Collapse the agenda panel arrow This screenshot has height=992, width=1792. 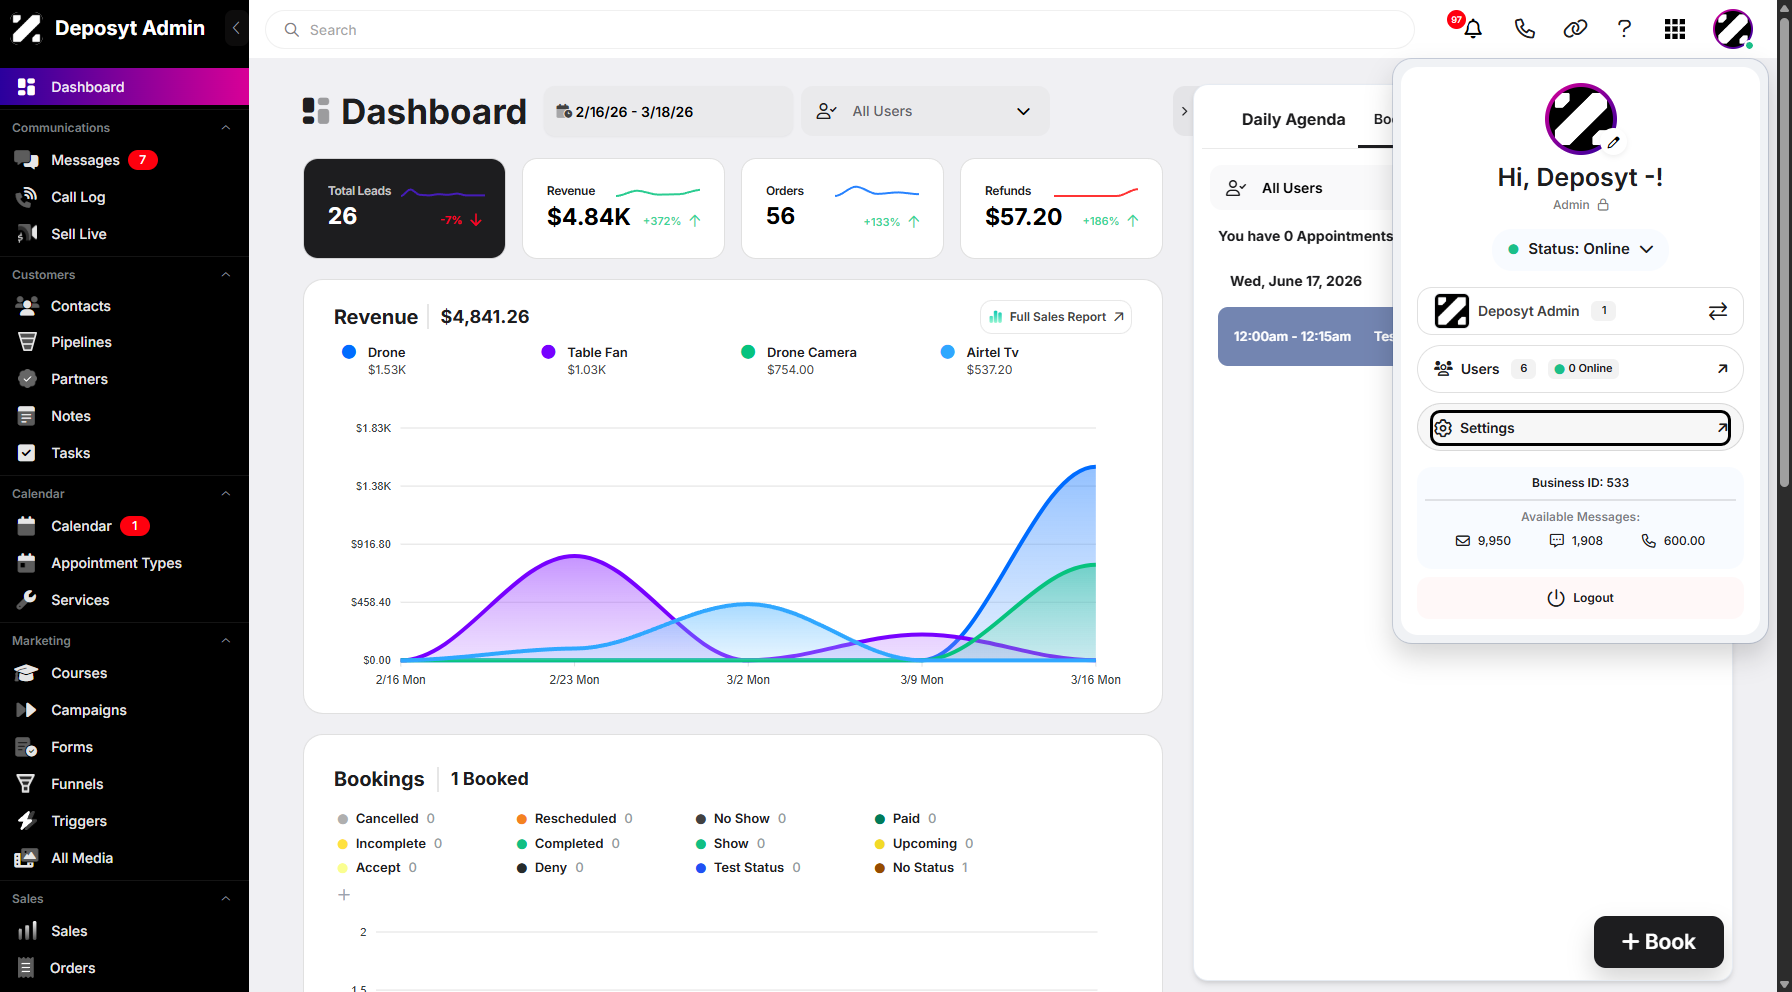(x=1184, y=111)
